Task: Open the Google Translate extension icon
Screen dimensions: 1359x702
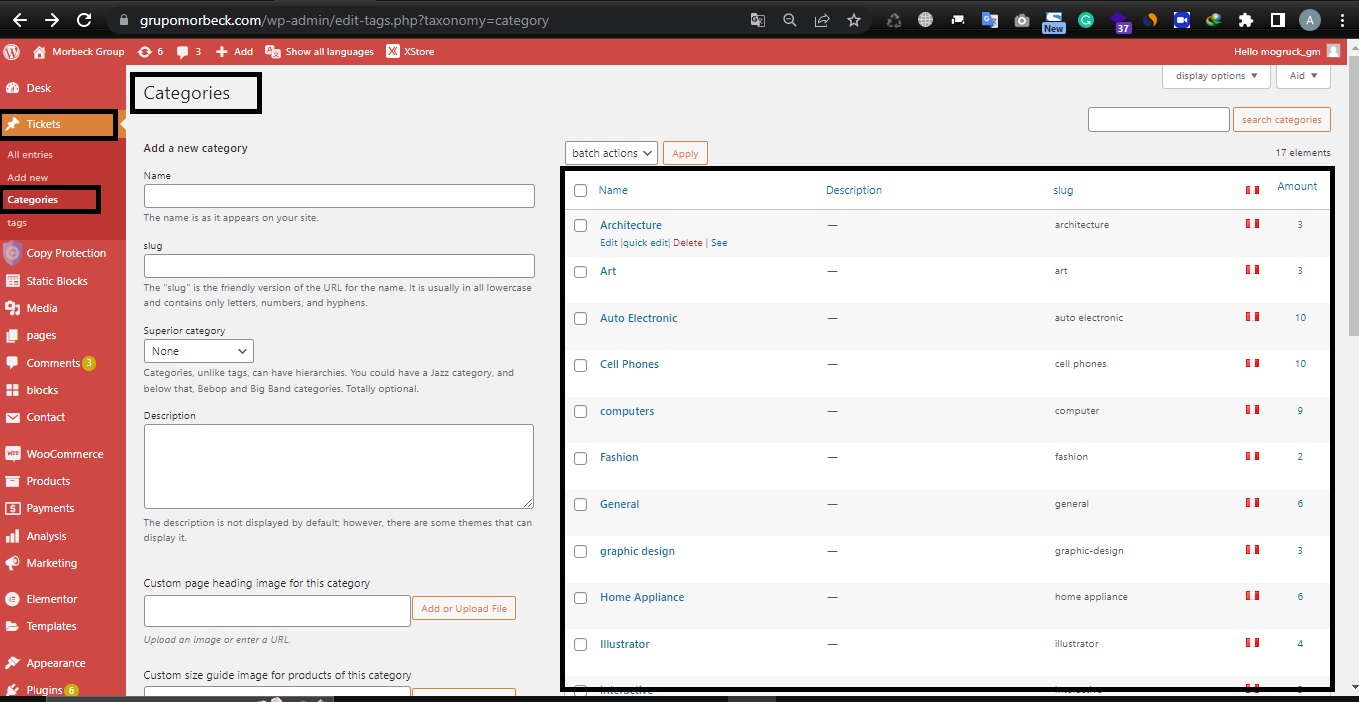Action: coord(989,19)
